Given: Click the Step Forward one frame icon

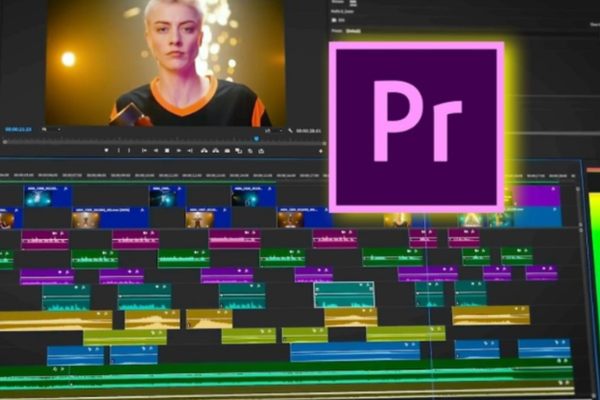Looking at the screenshot, I should click(179, 150).
